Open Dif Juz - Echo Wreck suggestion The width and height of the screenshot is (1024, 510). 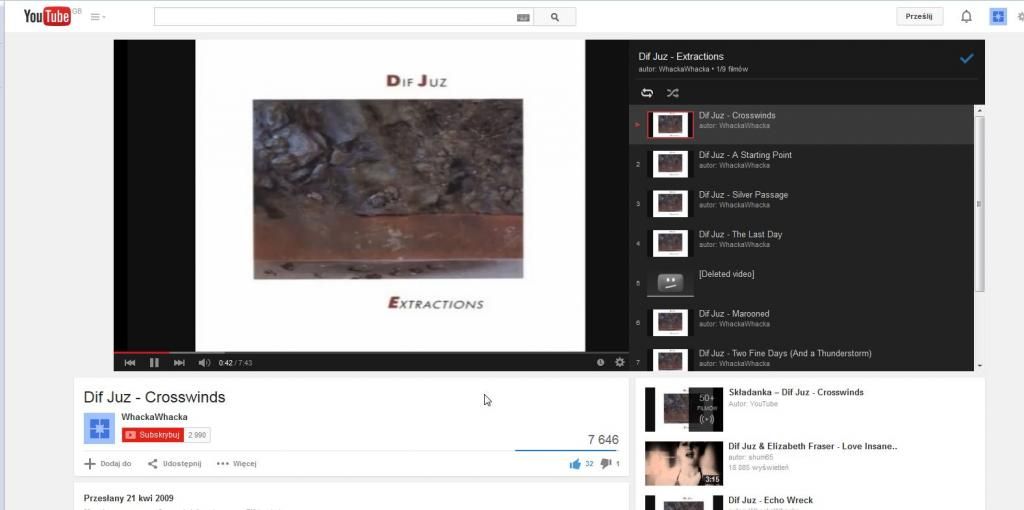point(771,500)
